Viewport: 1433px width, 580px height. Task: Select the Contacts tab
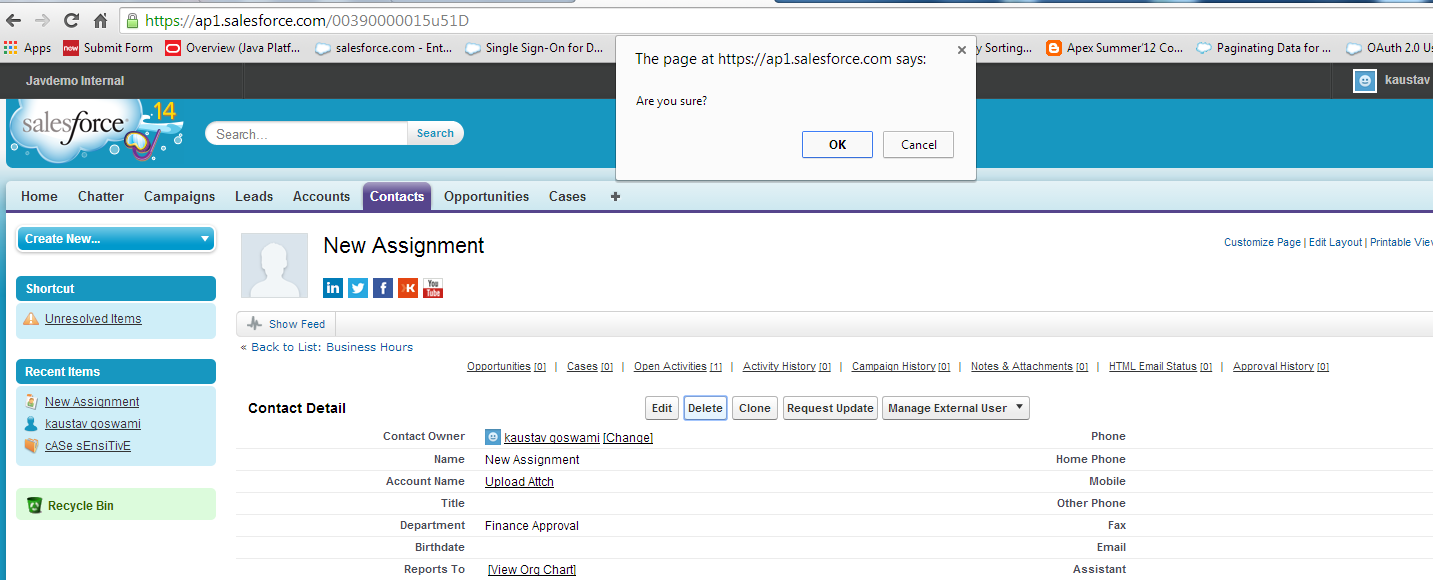coord(397,196)
